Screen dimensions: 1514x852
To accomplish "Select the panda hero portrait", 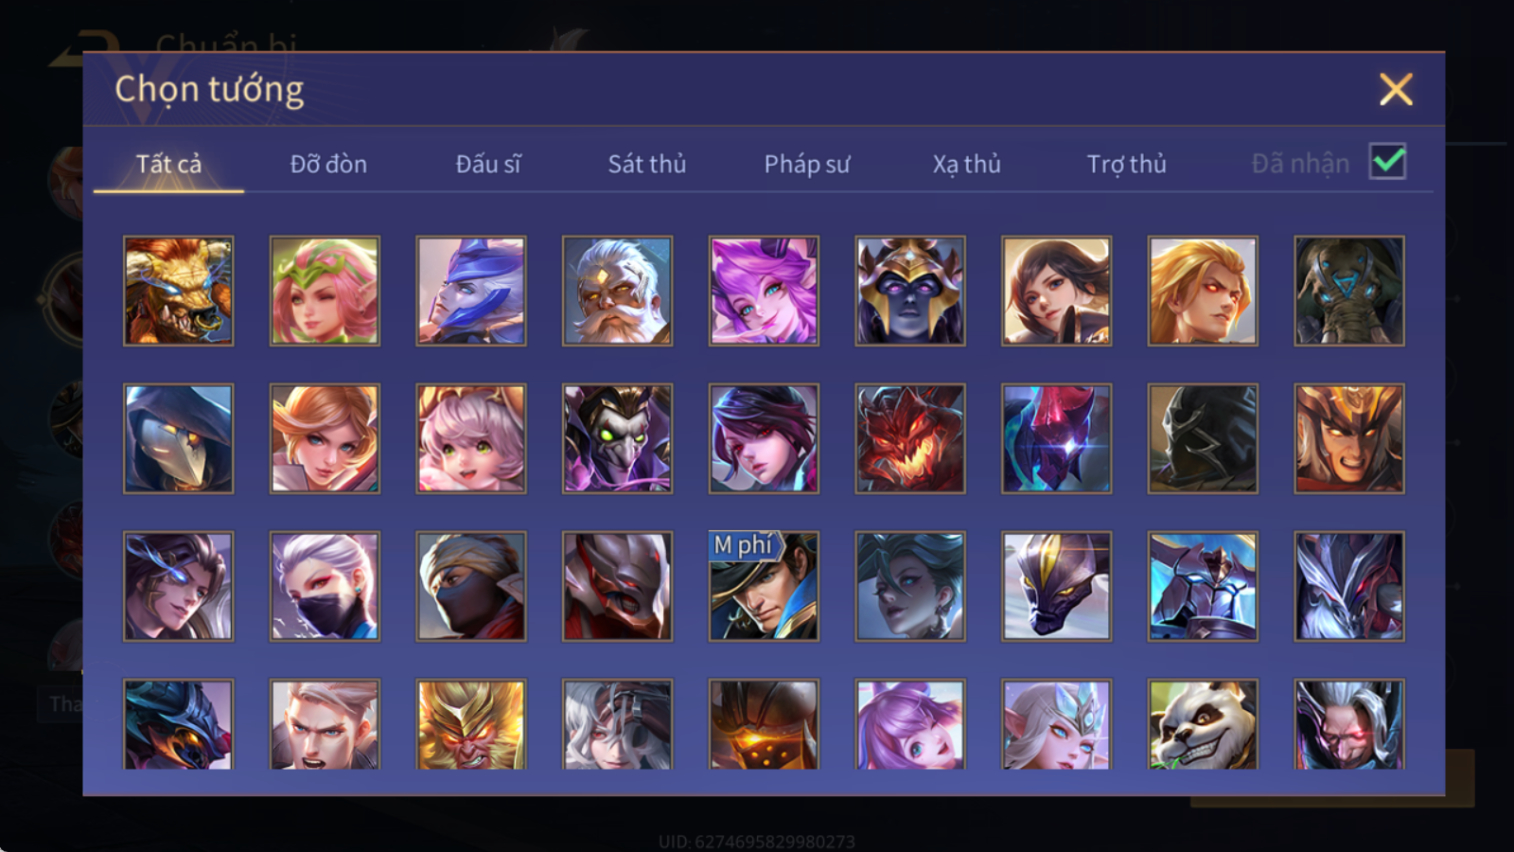I will point(1203,724).
